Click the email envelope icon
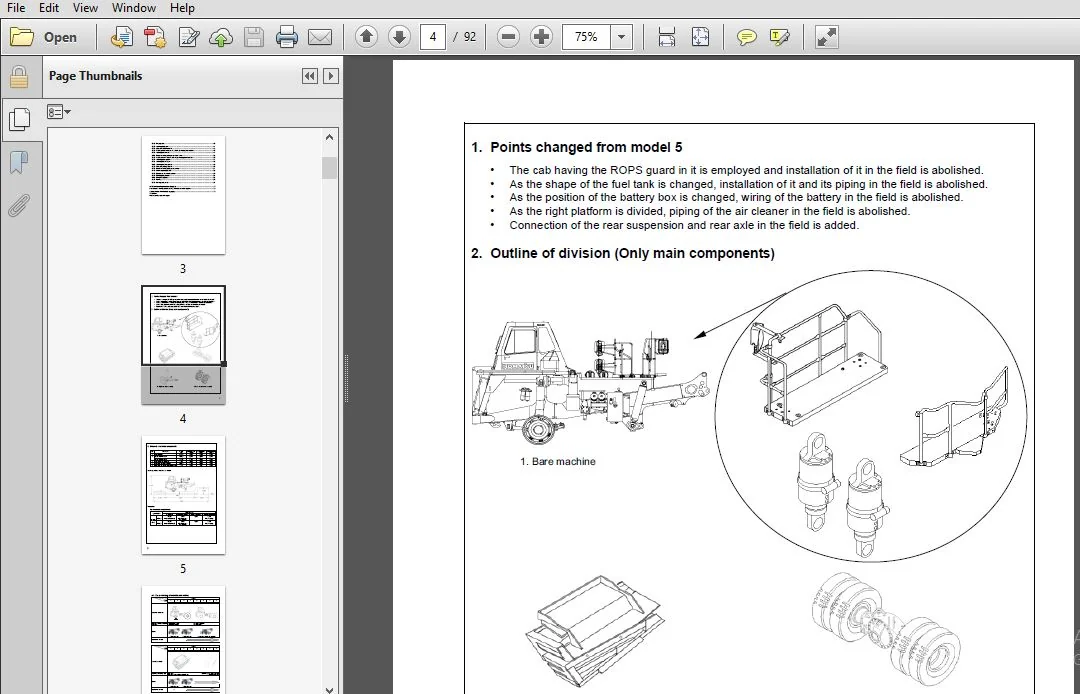Screen dimensions: 1080x694 point(320,37)
